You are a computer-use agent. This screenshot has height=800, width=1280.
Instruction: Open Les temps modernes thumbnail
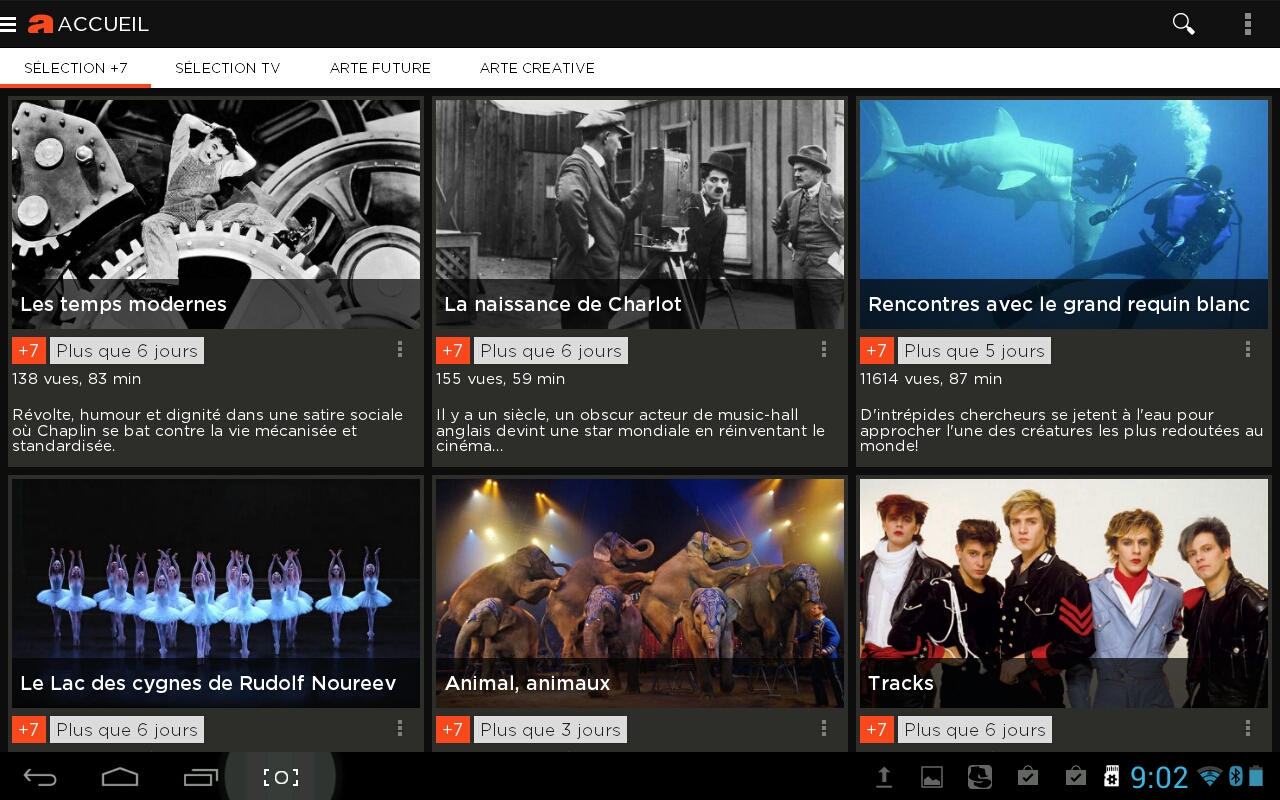[x=216, y=214]
